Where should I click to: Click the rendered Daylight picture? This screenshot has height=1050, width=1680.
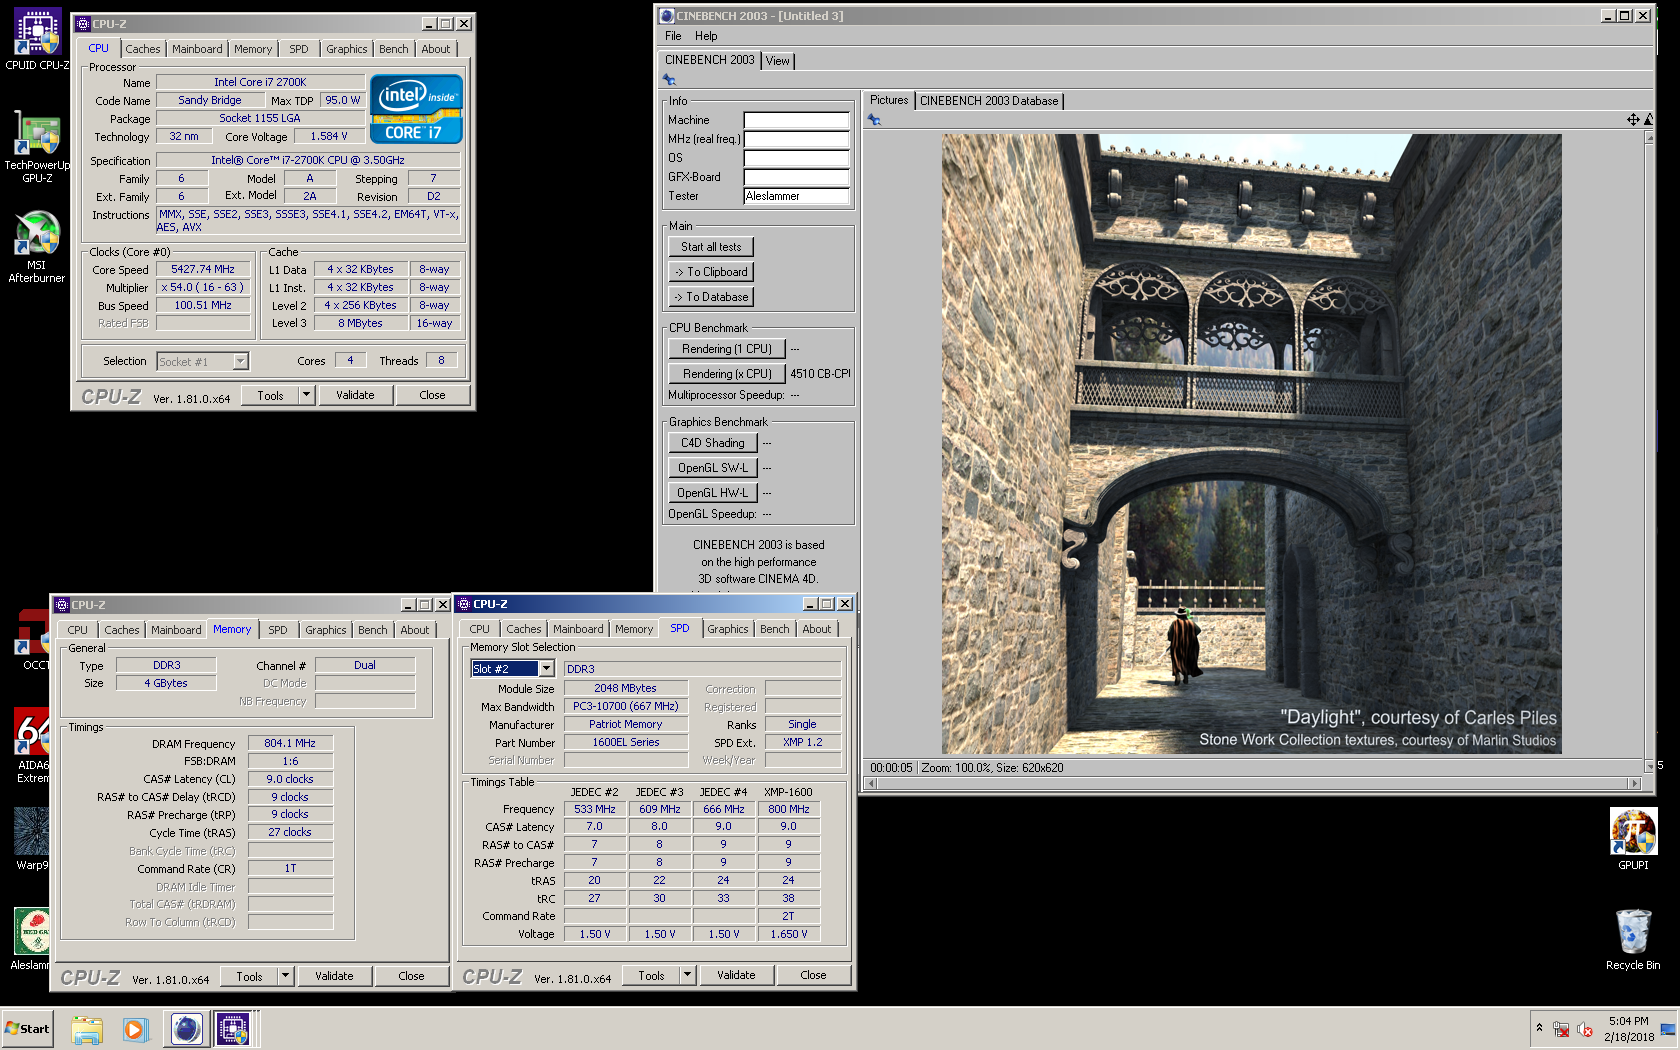click(1251, 444)
